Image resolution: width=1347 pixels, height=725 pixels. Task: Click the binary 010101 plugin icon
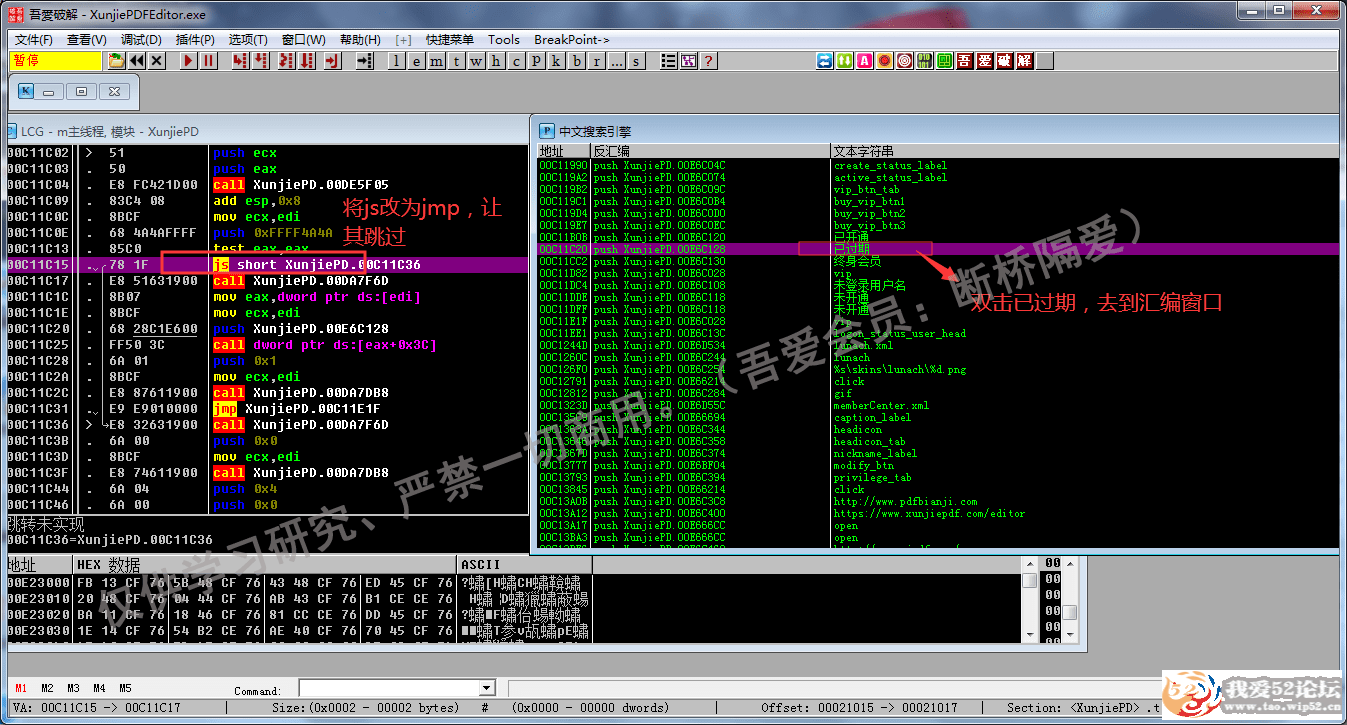(x=924, y=61)
